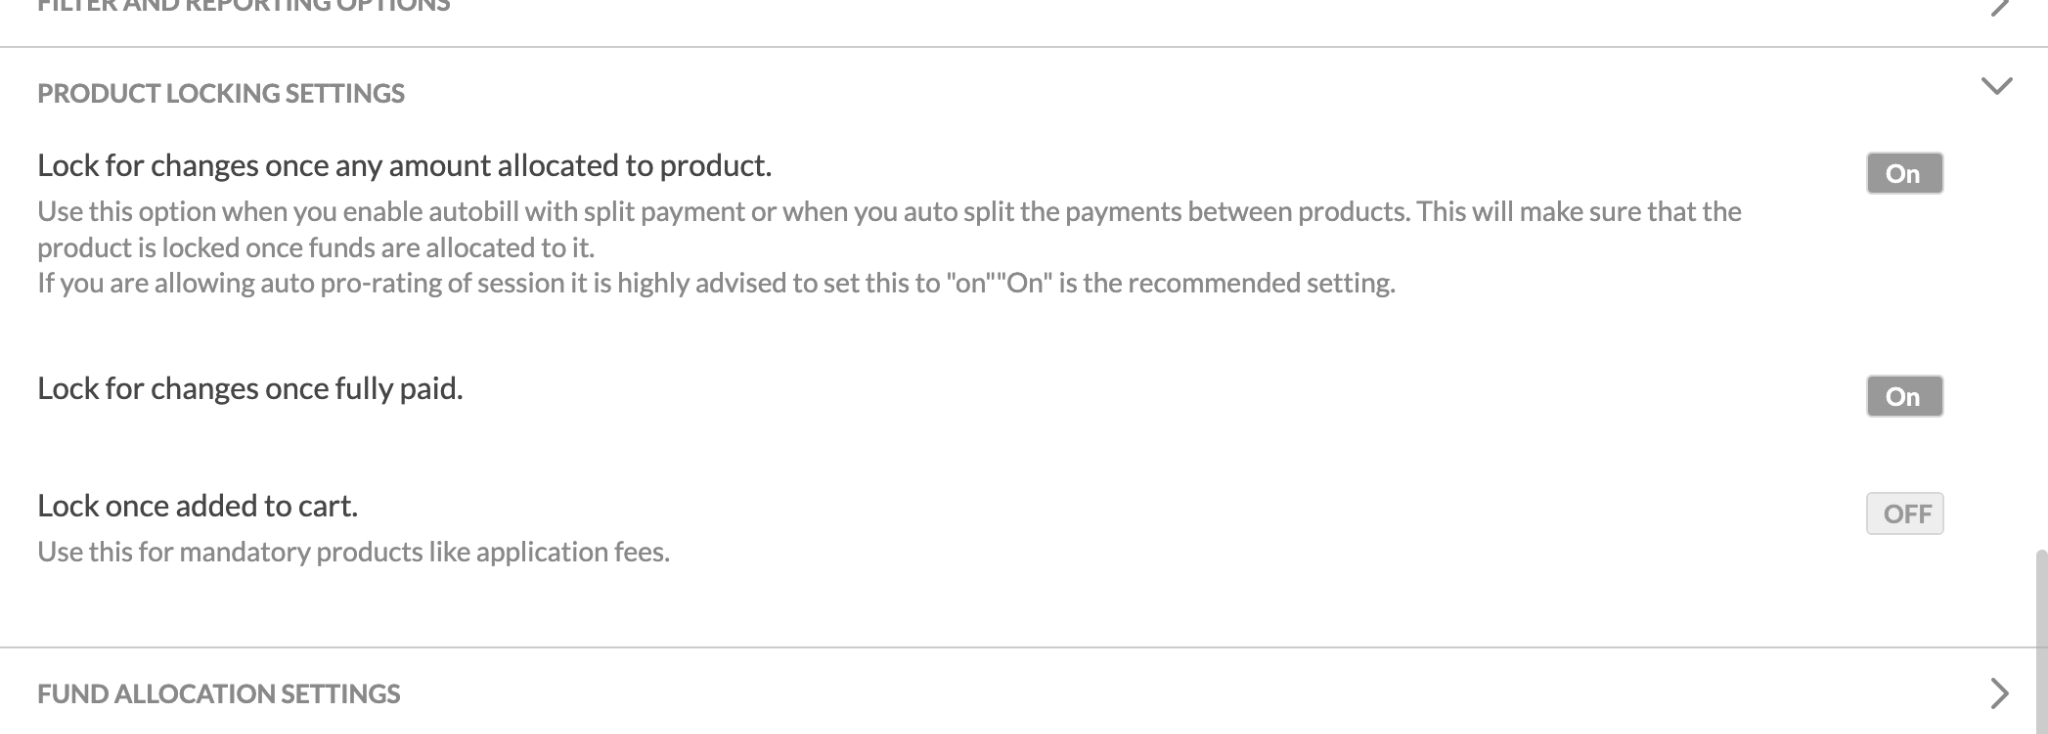Viewport: 2048px width, 734px height.
Task: Click the Fund Allocation Settings header
Action: (218, 692)
